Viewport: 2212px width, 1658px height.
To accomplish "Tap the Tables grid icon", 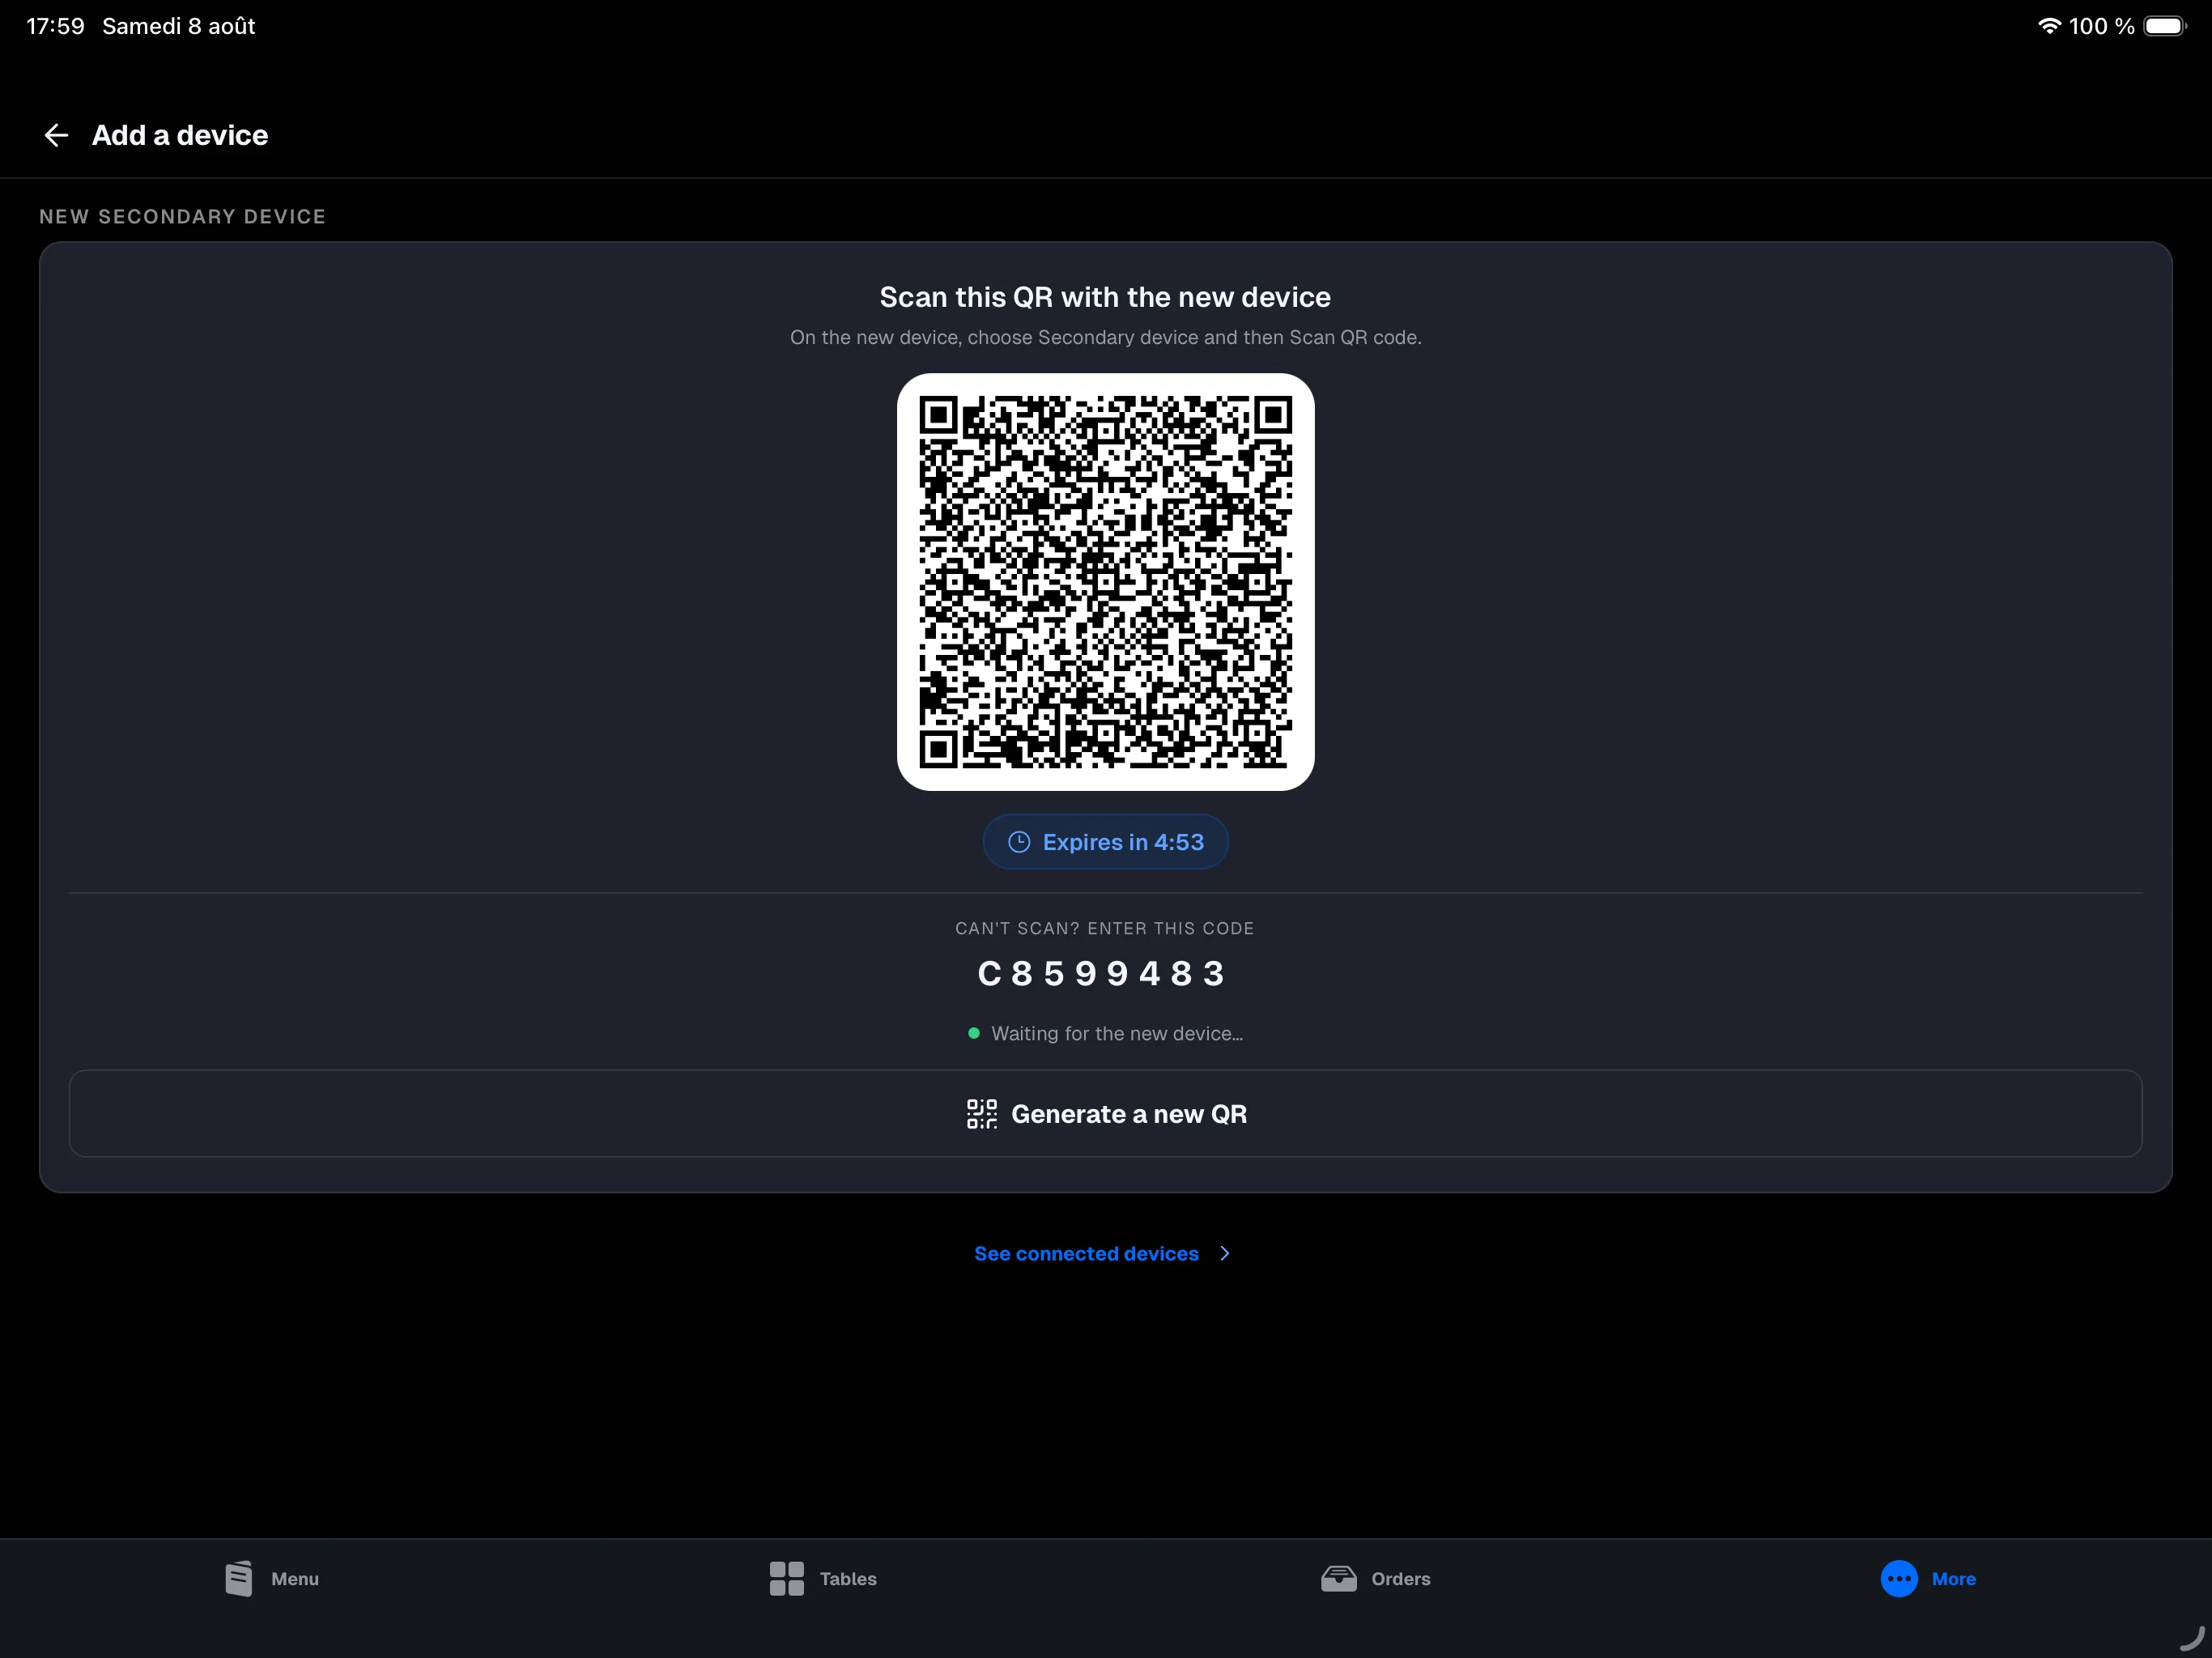I will 787,1578.
